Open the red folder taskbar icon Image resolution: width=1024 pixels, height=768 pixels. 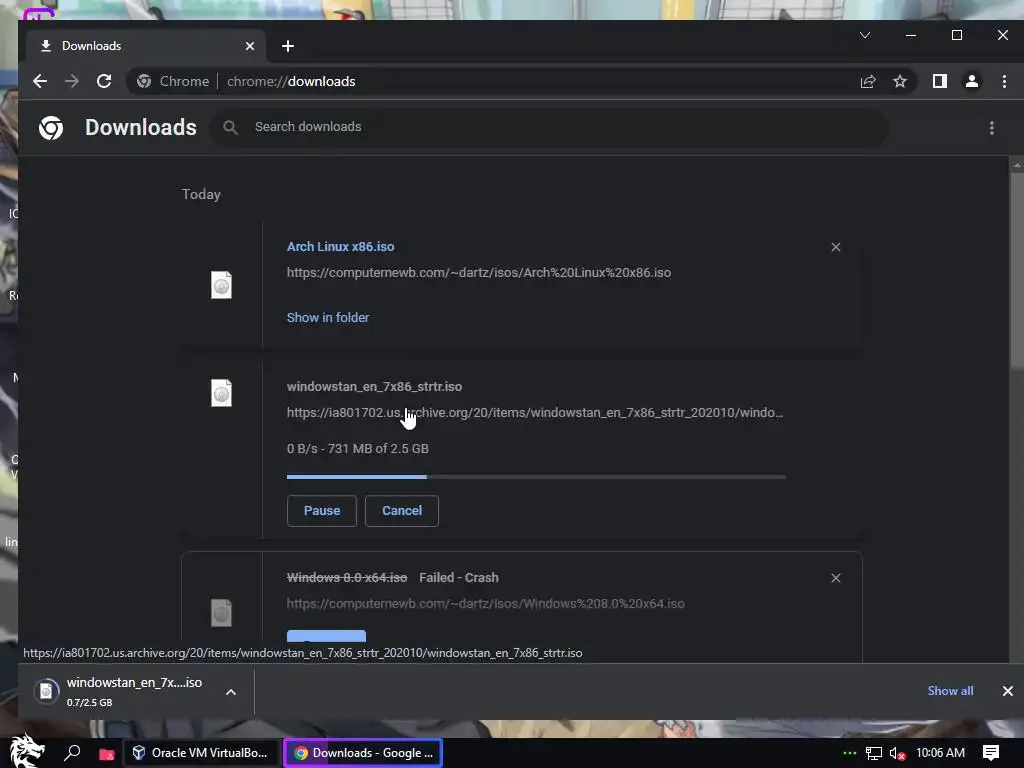coord(106,754)
